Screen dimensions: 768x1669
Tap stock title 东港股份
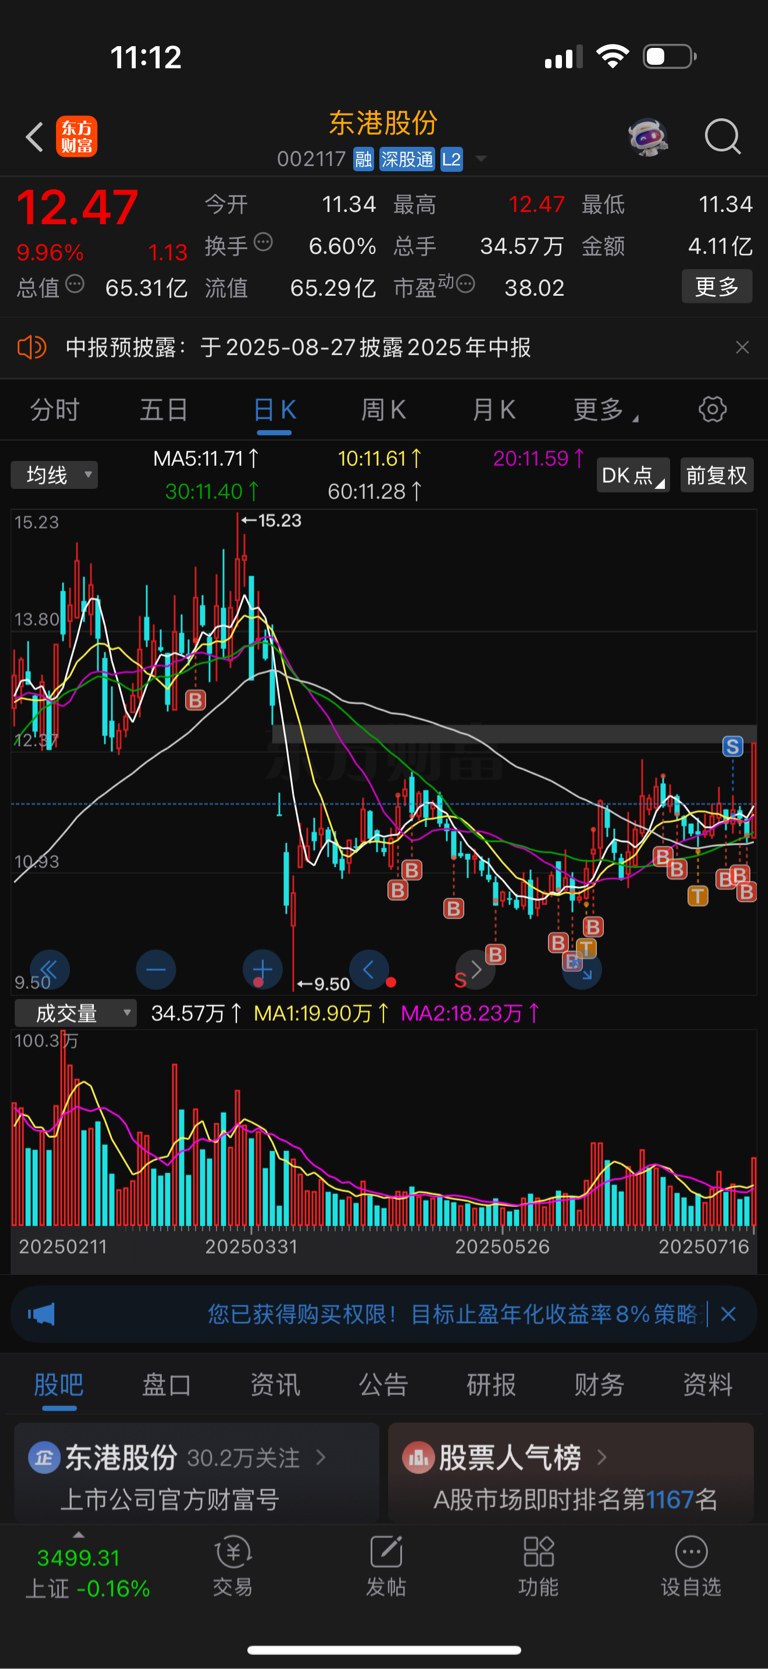pos(383,123)
